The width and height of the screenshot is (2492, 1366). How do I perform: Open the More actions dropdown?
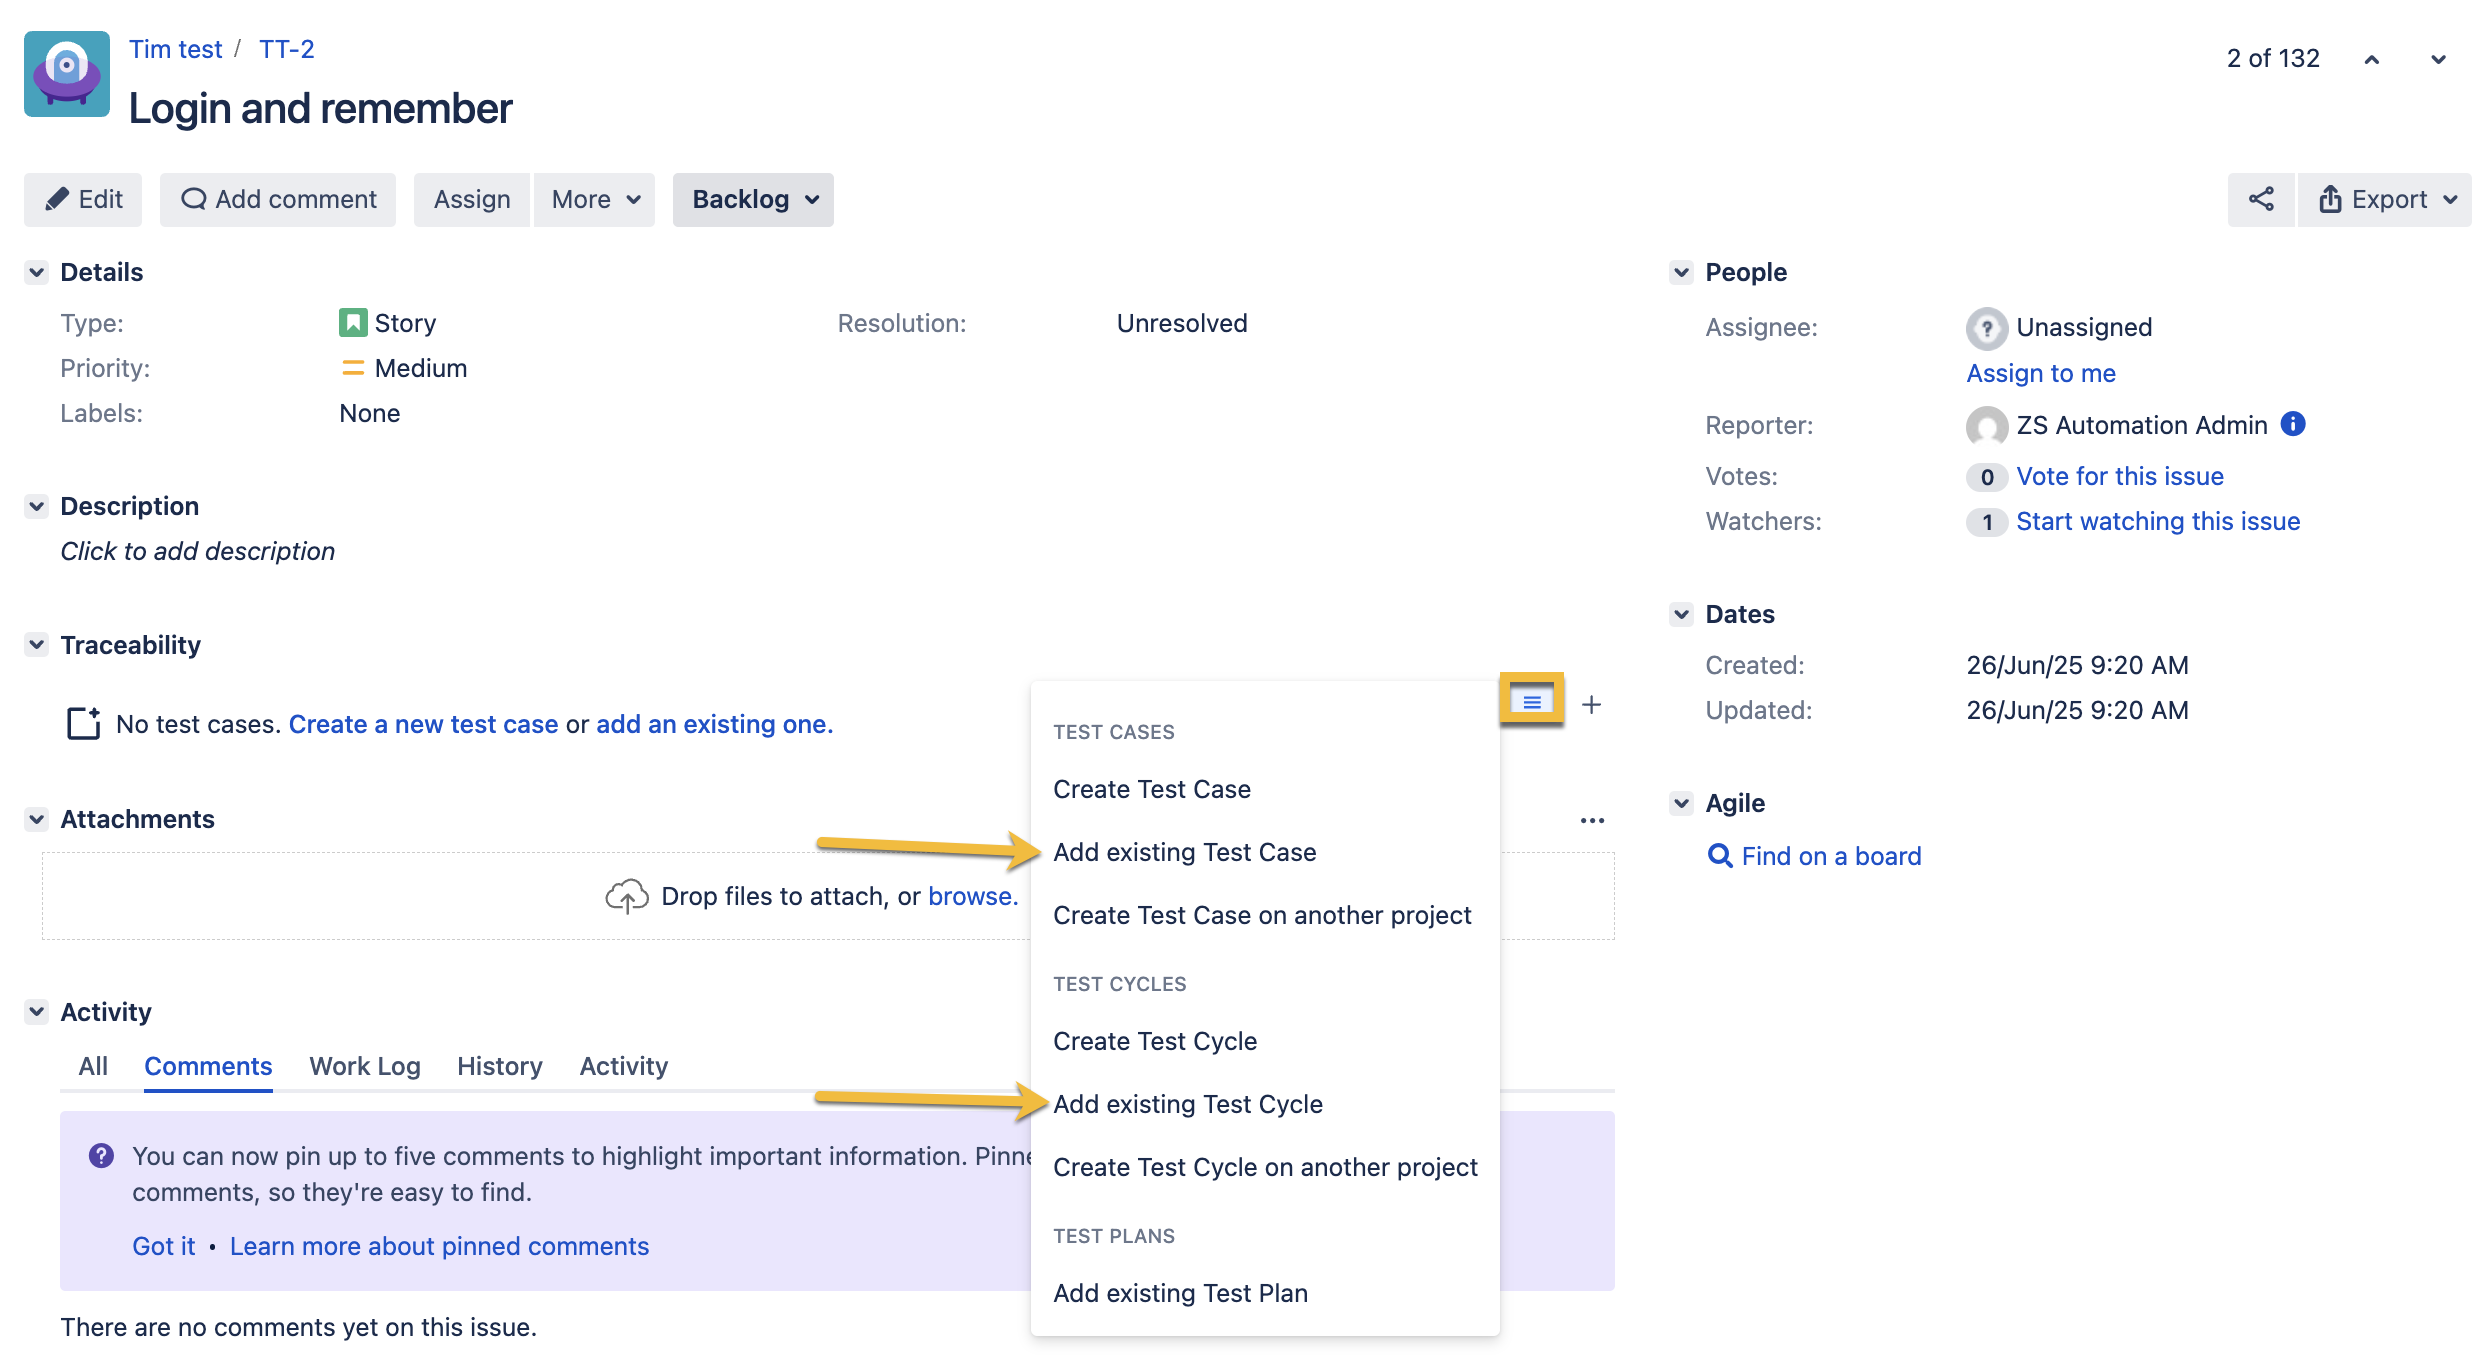pyautogui.click(x=594, y=199)
